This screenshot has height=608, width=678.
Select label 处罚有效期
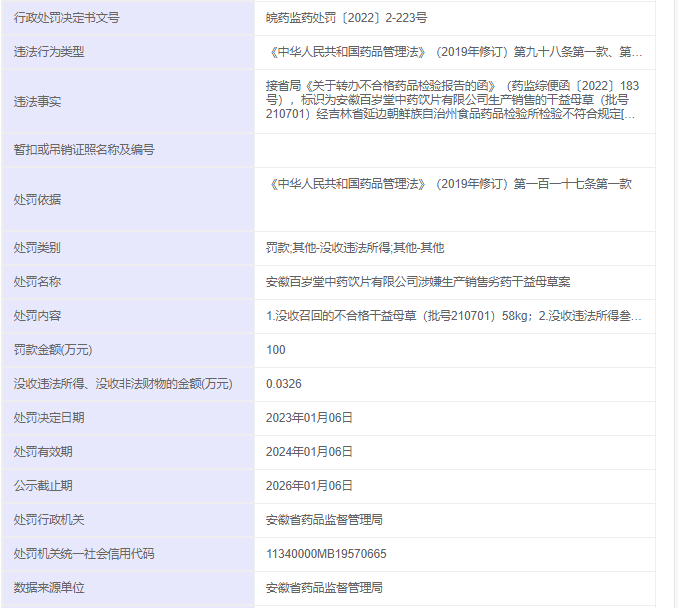coord(43,452)
